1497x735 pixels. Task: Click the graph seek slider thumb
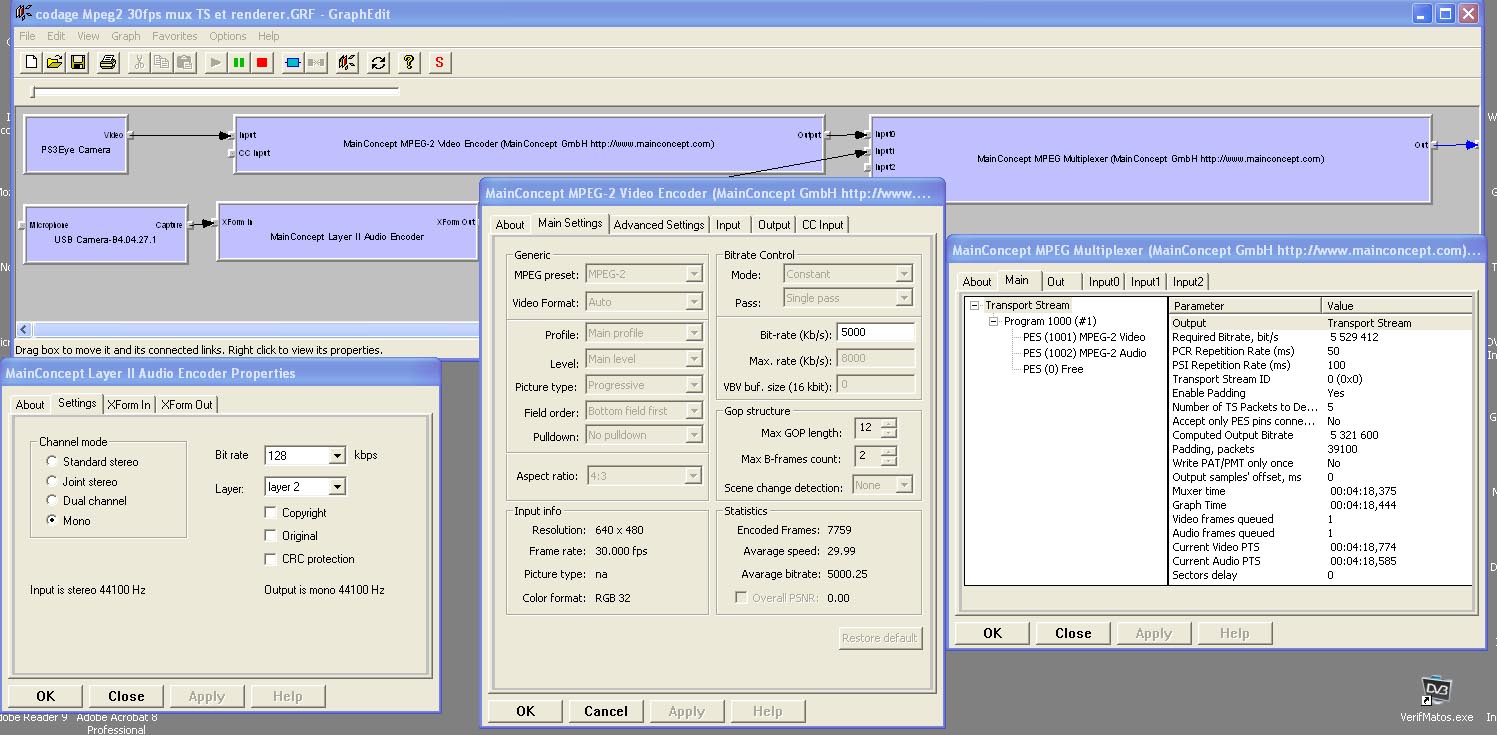[34, 92]
